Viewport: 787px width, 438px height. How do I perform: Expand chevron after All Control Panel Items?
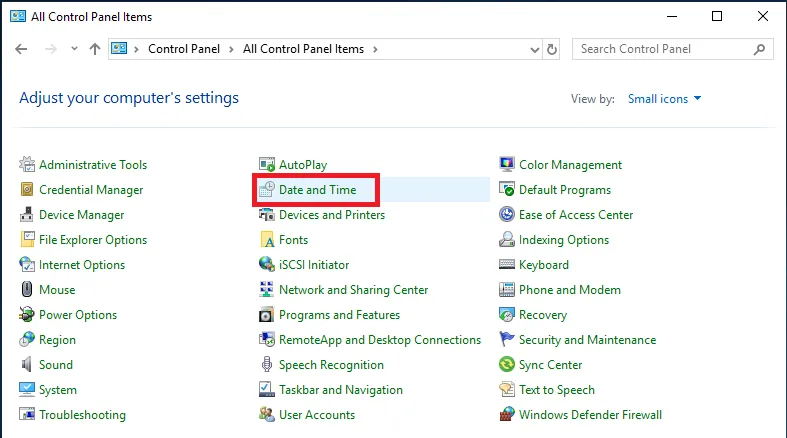(x=375, y=49)
